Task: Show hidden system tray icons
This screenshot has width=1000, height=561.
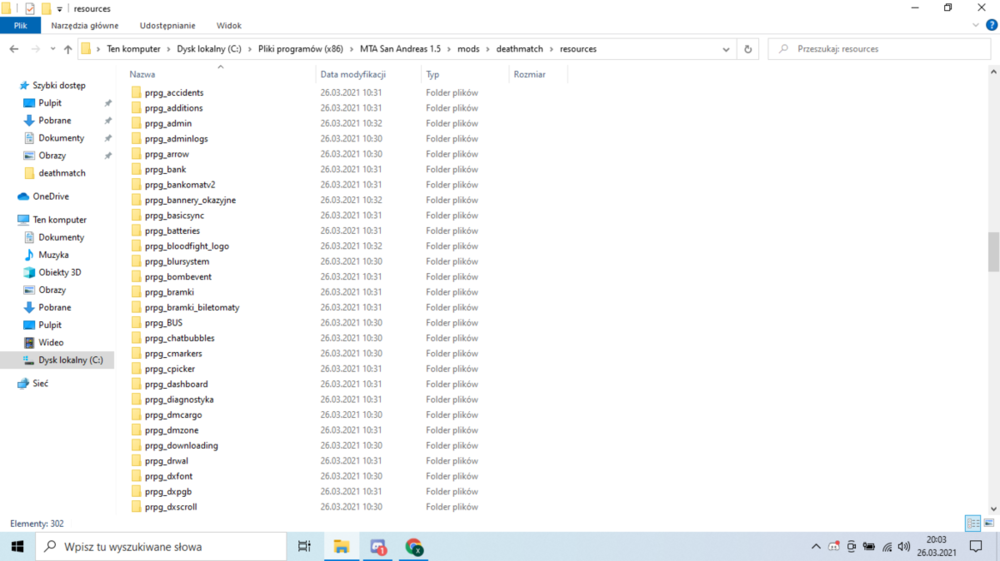Action: [x=816, y=546]
